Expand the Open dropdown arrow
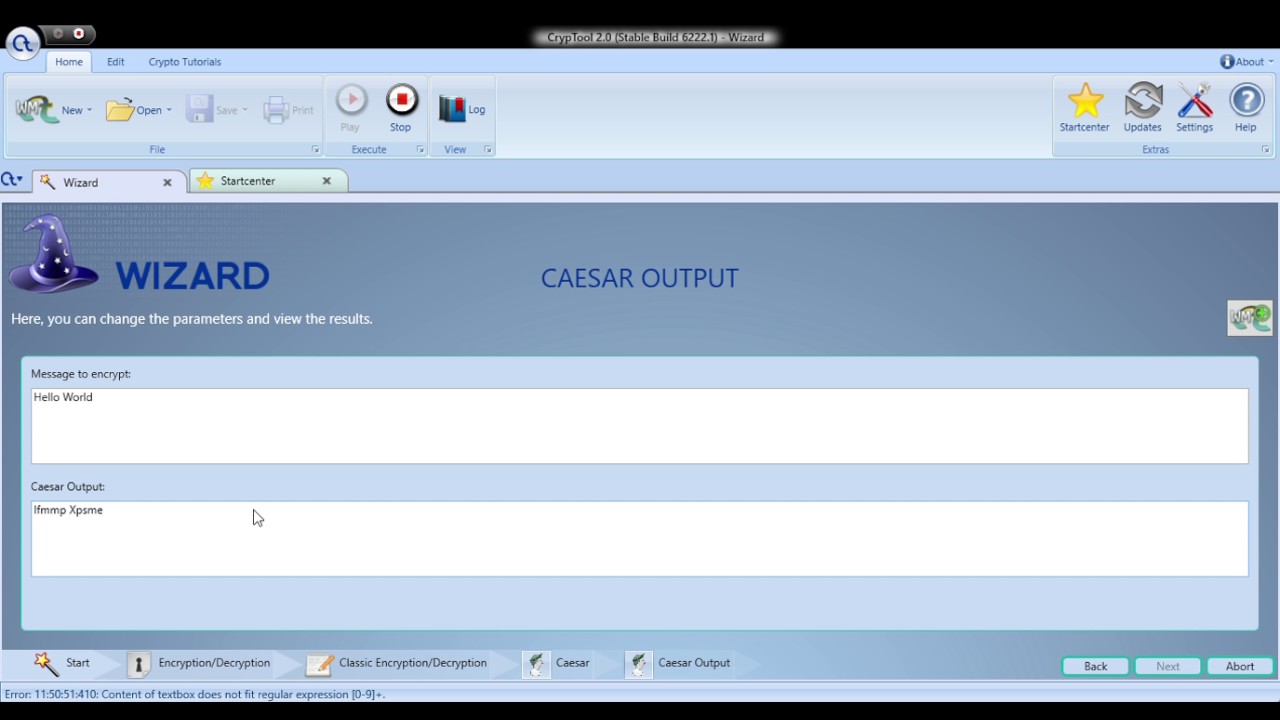The height and width of the screenshot is (720, 1280). point(169,110)
